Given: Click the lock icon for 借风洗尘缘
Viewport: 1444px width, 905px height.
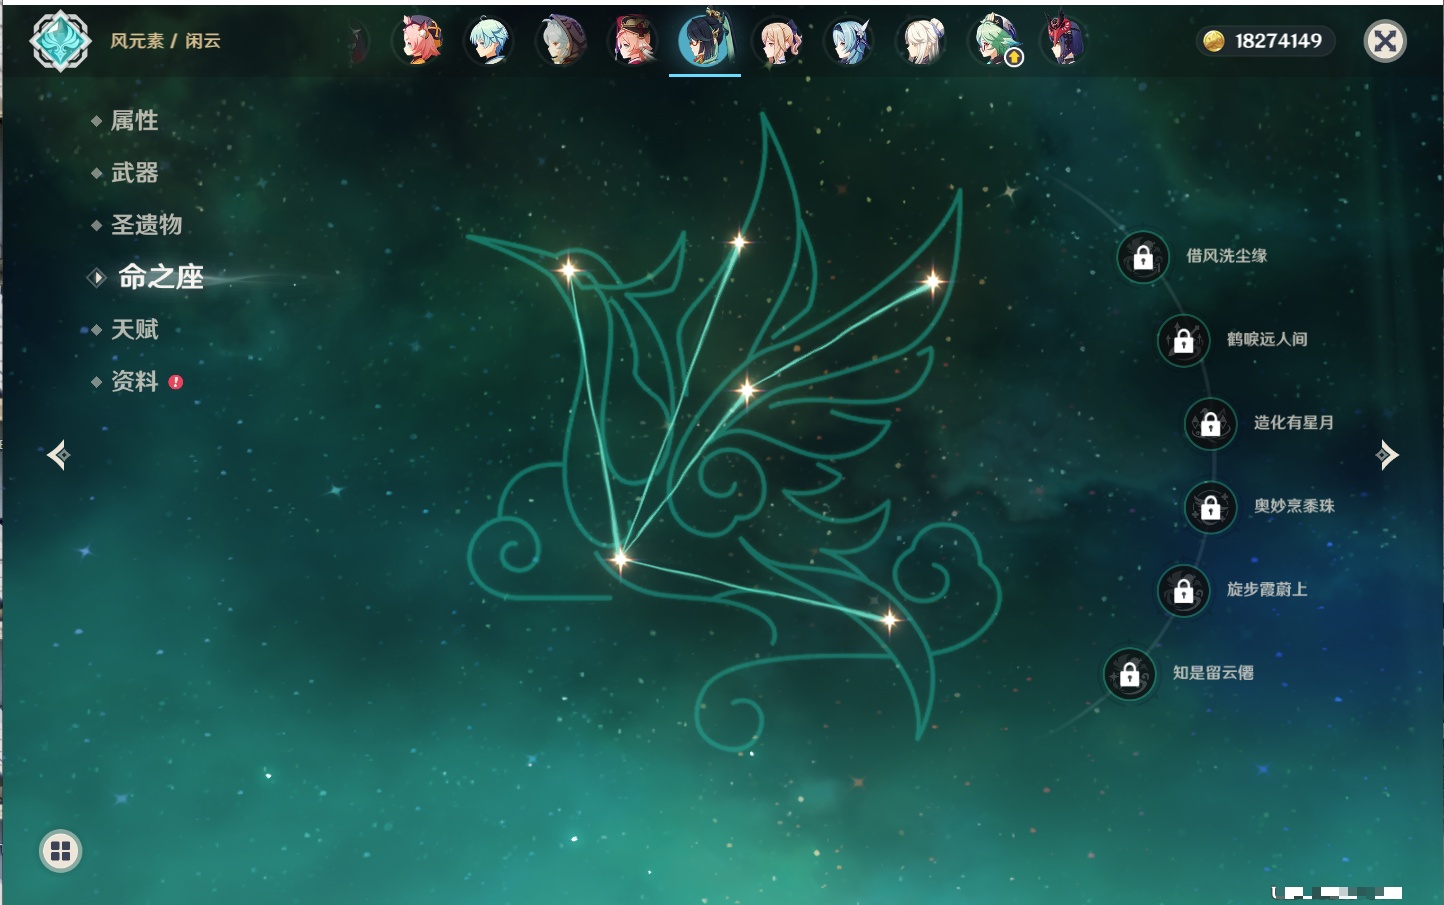Looking at the screenshot, I should (x=1143, y=257).
